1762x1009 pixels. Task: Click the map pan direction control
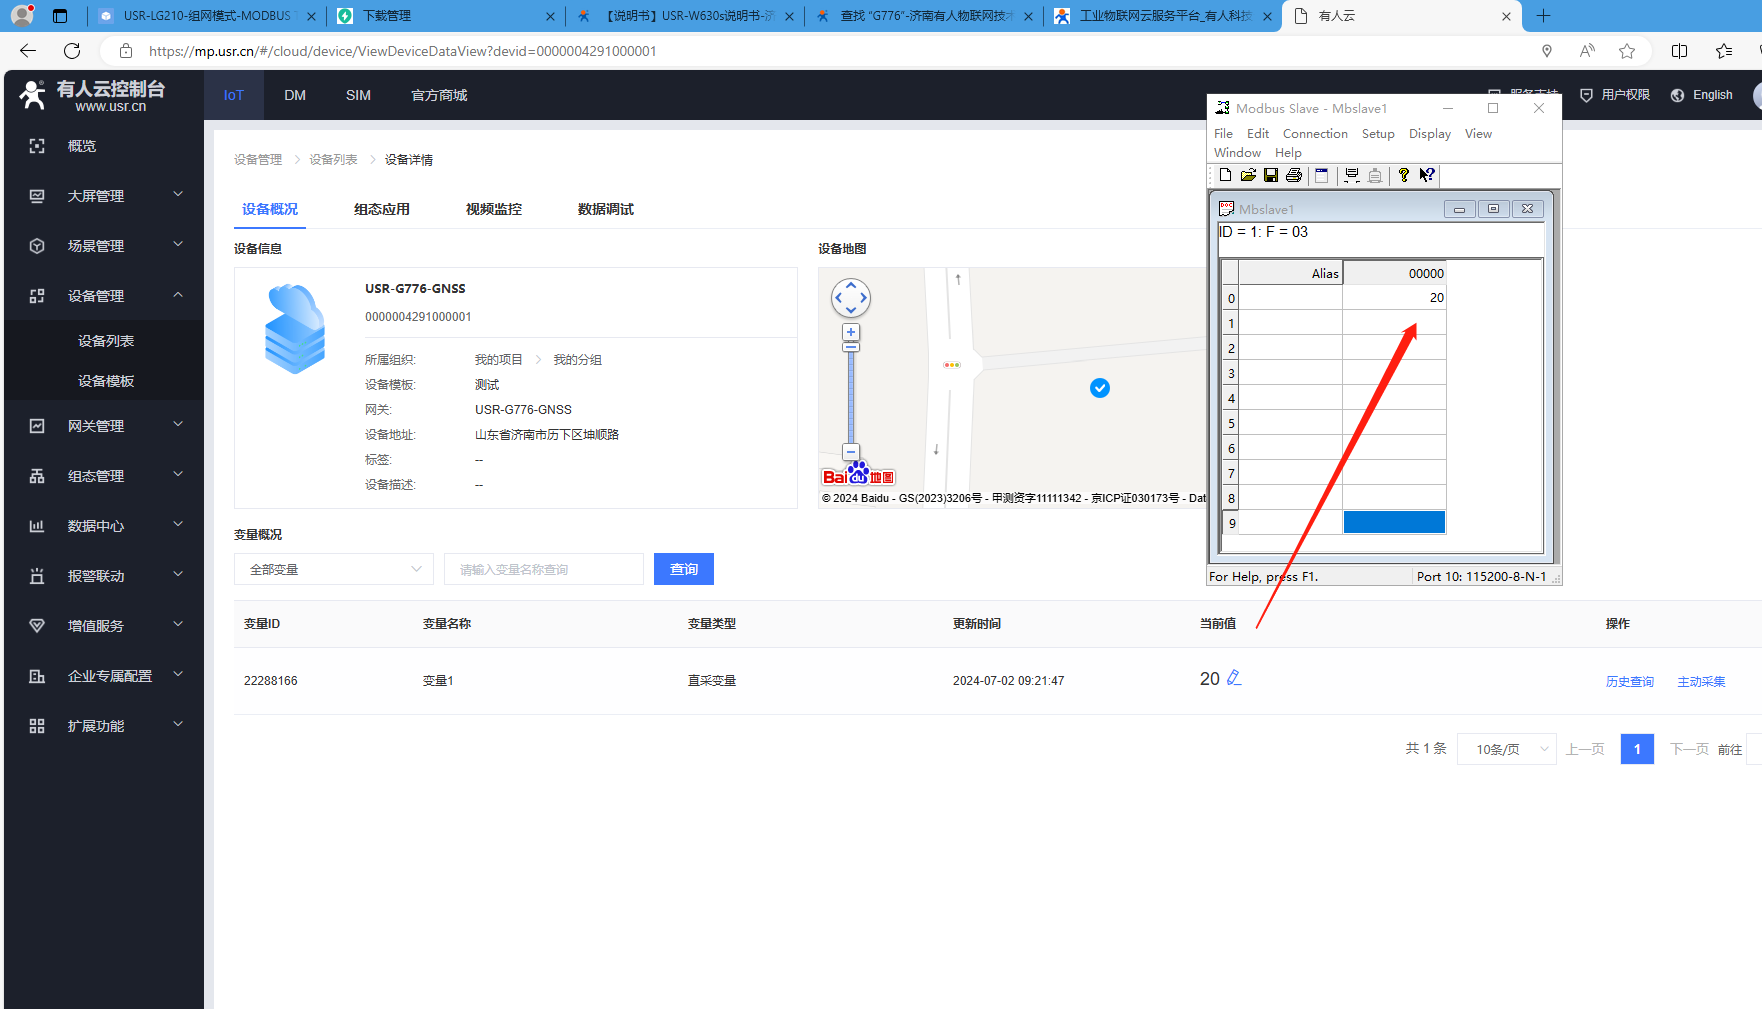851,297
